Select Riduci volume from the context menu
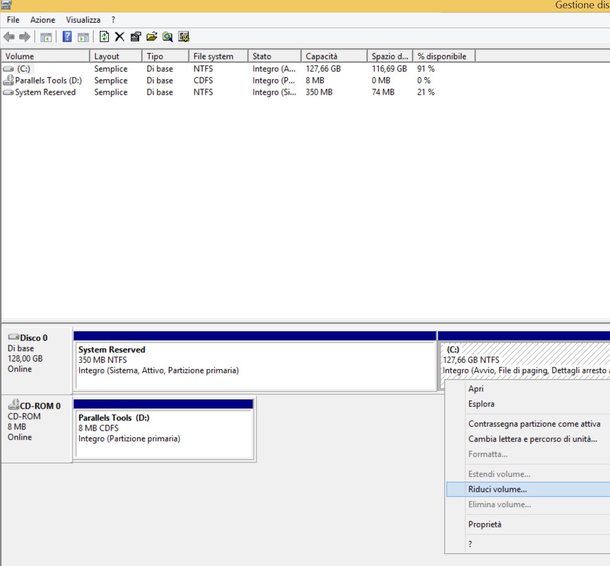The image size is (610, 566). [x=528, y=489]
